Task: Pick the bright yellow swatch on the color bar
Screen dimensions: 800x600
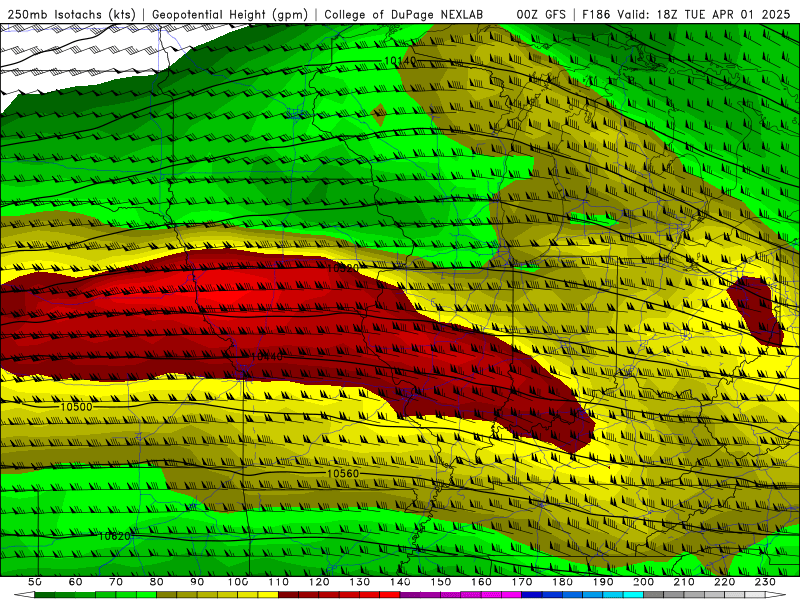Action: pos(268,595)
